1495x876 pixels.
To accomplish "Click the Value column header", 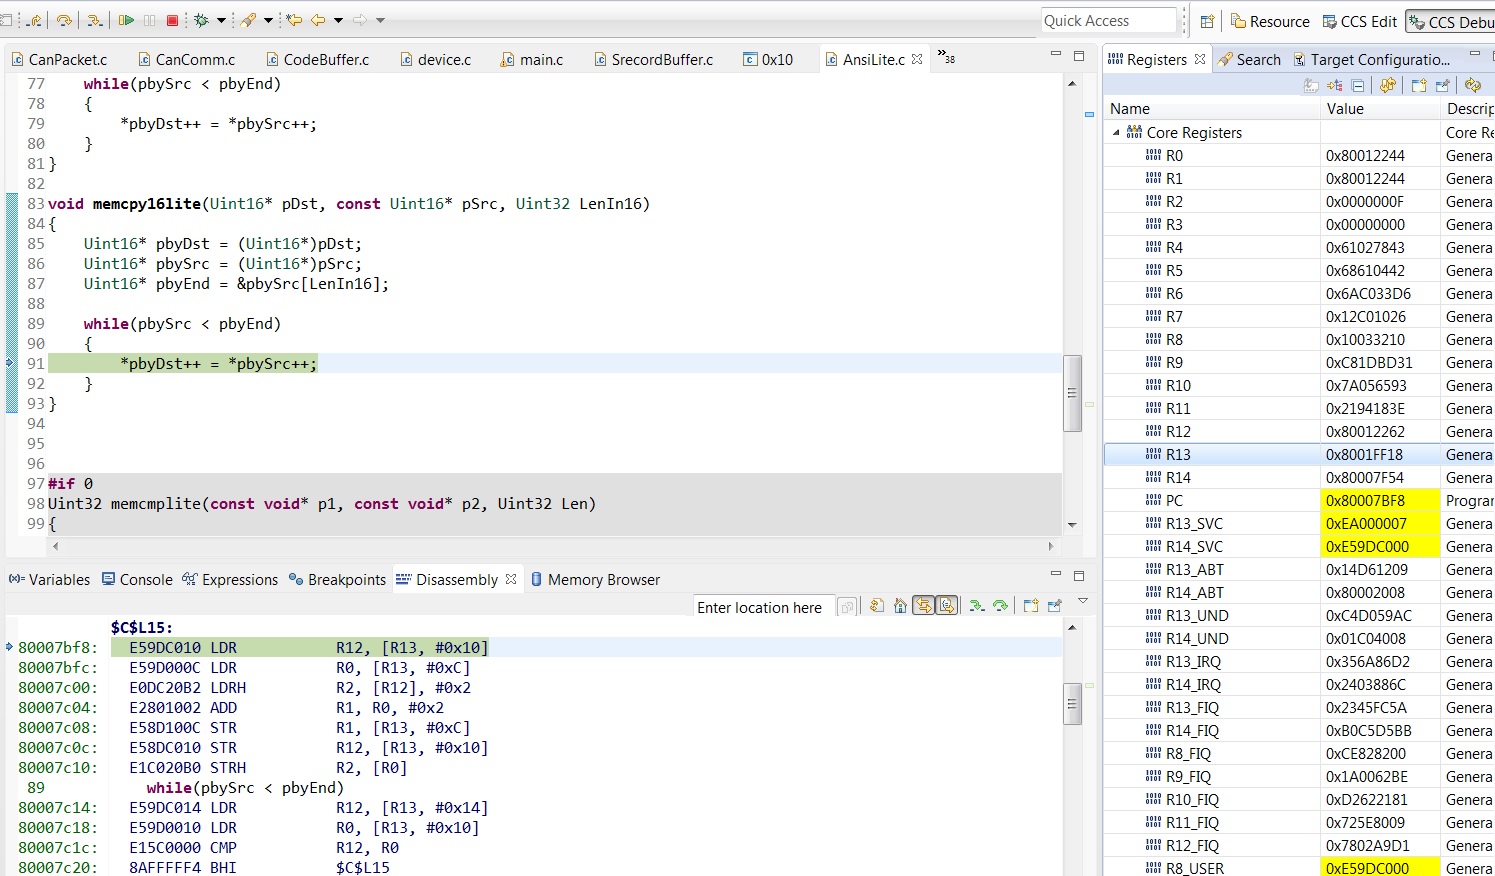I will (x=1380, y=108).
